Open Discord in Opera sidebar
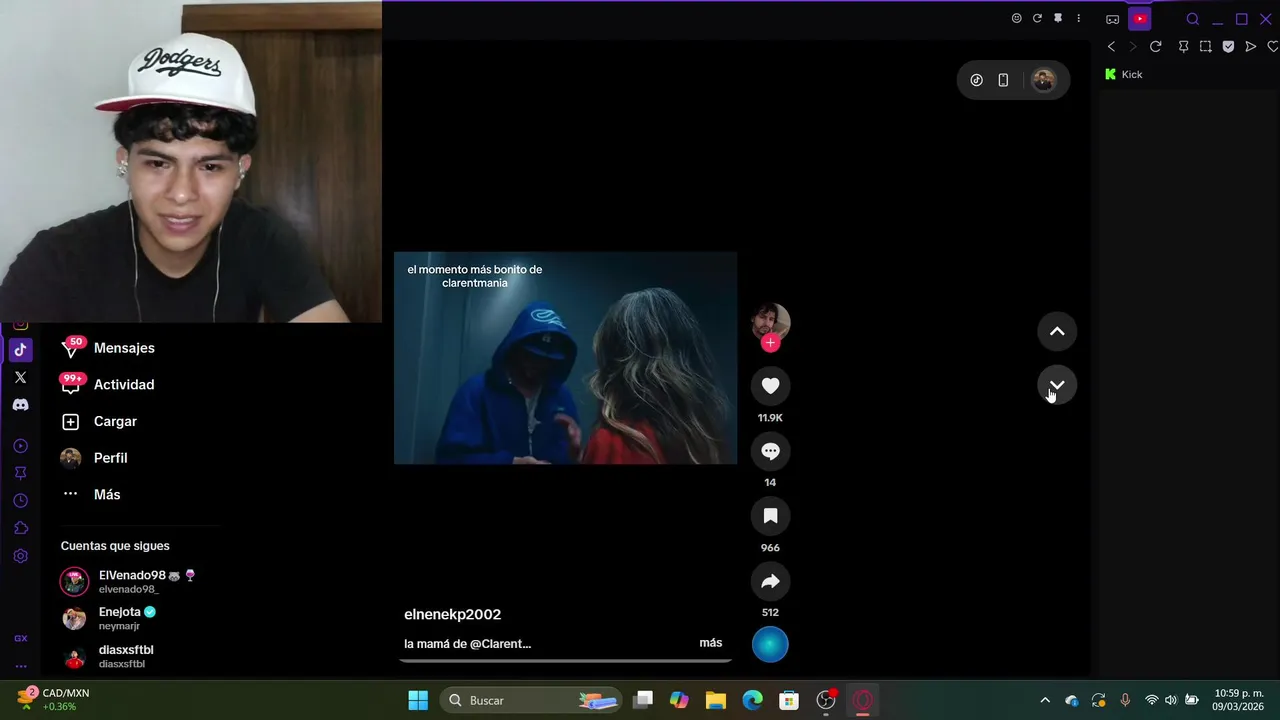 click(20, 405)
